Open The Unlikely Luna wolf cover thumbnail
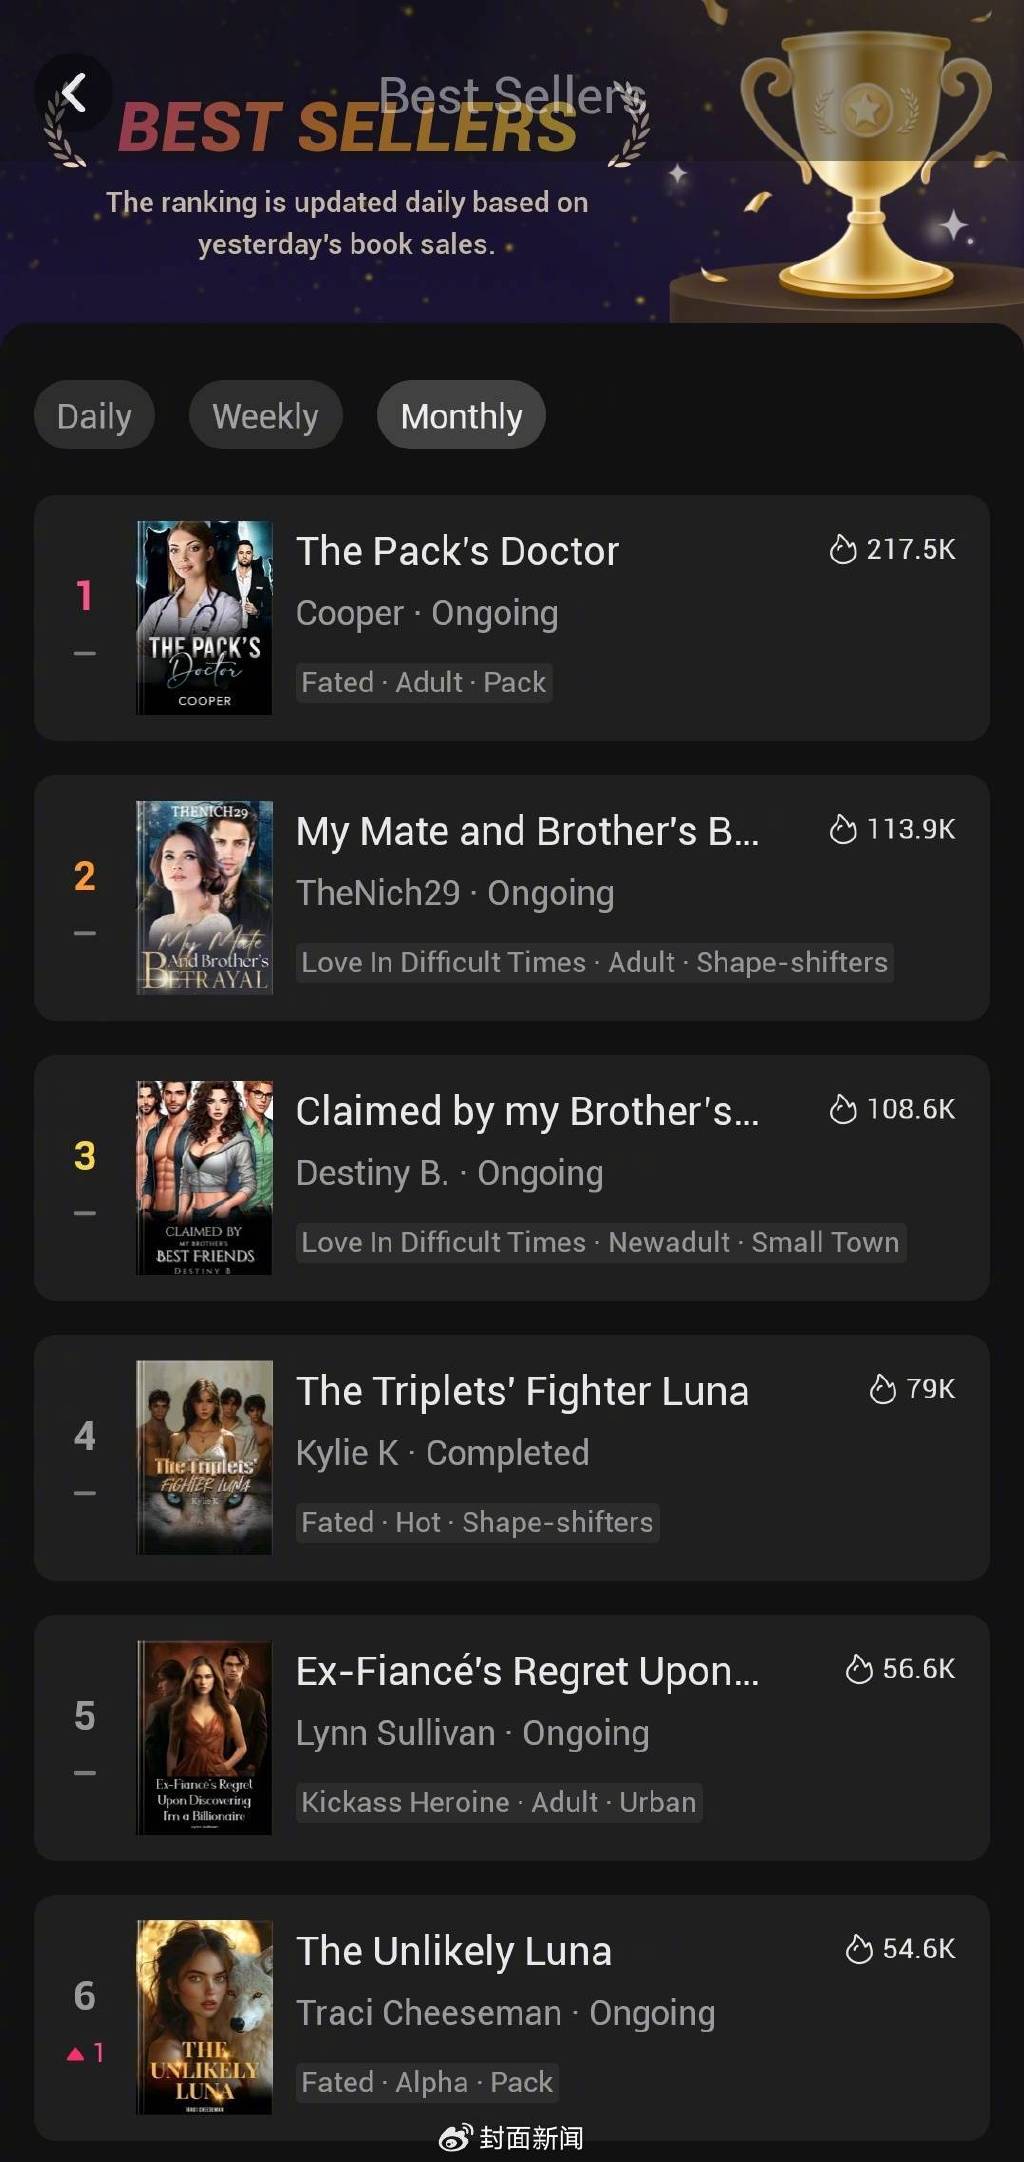Image resolution: width=1024 pixels, height=2162 pixels. click(204, 2017)
